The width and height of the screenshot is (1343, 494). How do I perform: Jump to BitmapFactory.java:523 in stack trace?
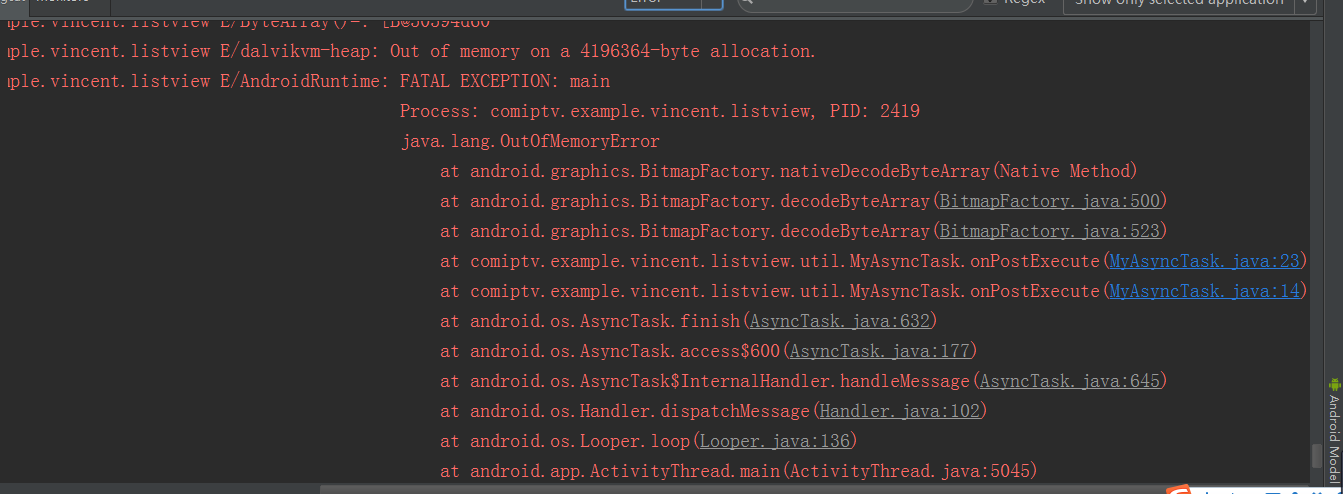coord(1049,231)
